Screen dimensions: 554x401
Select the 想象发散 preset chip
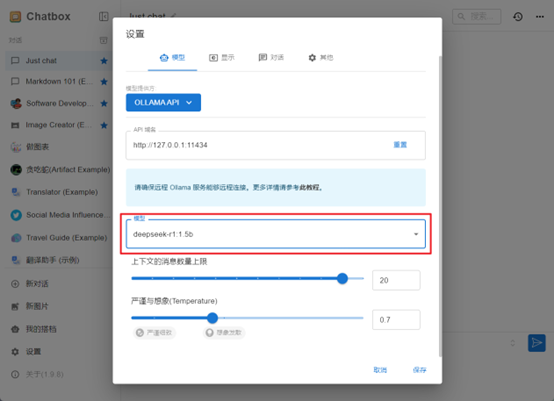tap(224, 333)
